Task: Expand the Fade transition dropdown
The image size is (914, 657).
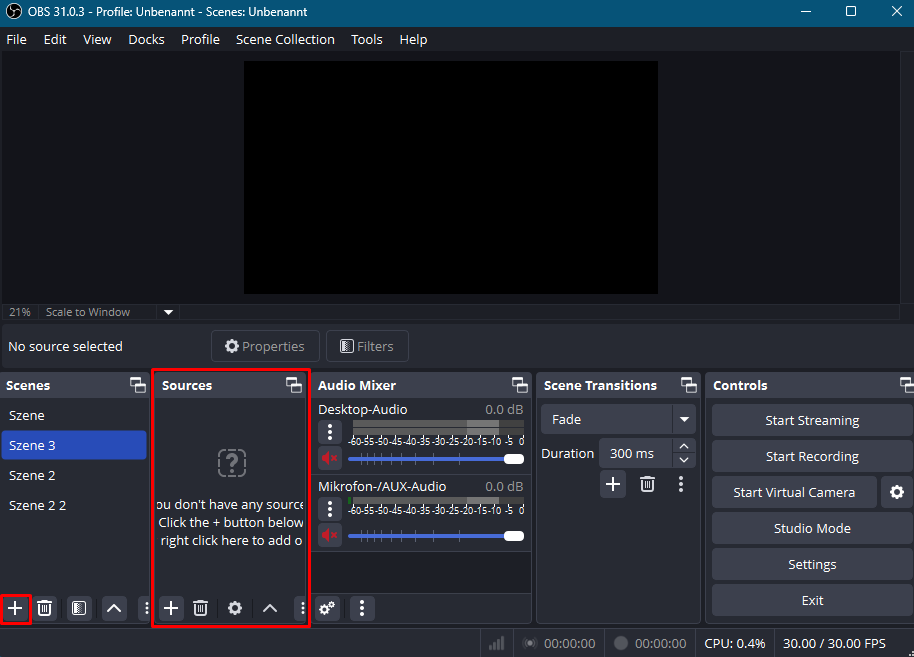Action: tap(684, 420)
